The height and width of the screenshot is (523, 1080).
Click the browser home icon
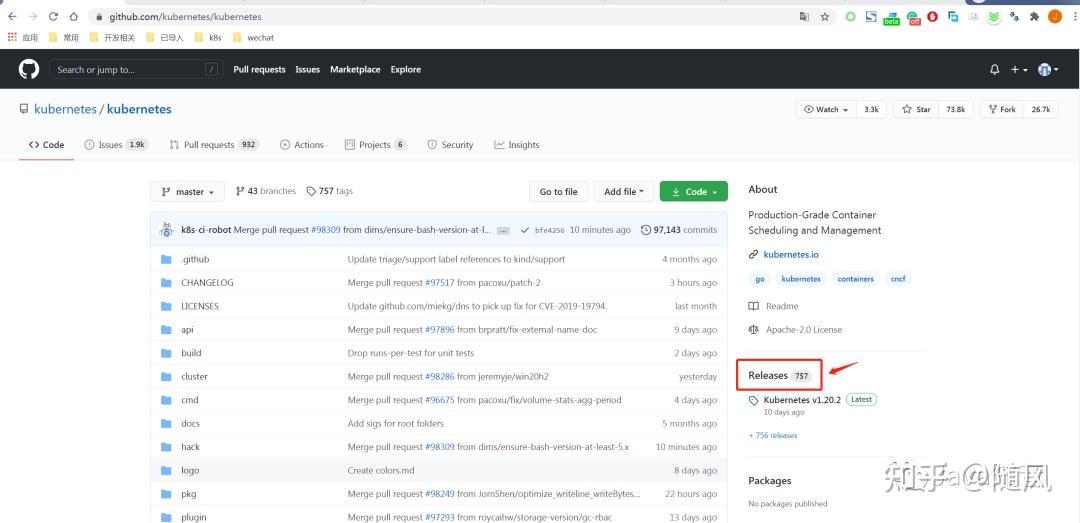(x=74, y=17)
